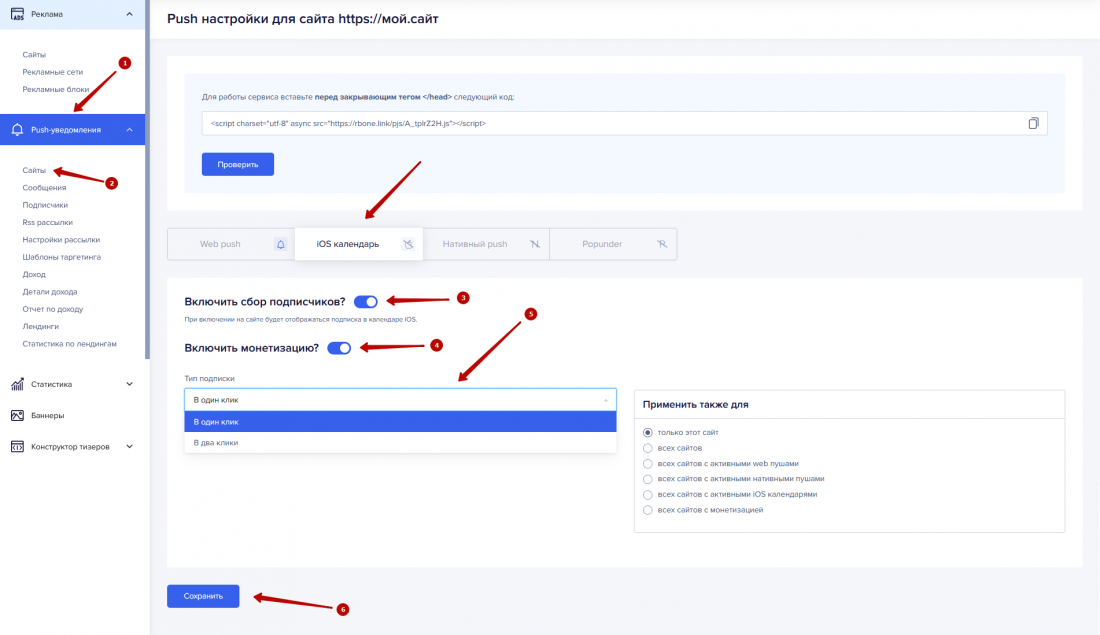Choose В один клик dropdown option
Image resolution: width=1100 pixels, height=635 pixels.
400,422
